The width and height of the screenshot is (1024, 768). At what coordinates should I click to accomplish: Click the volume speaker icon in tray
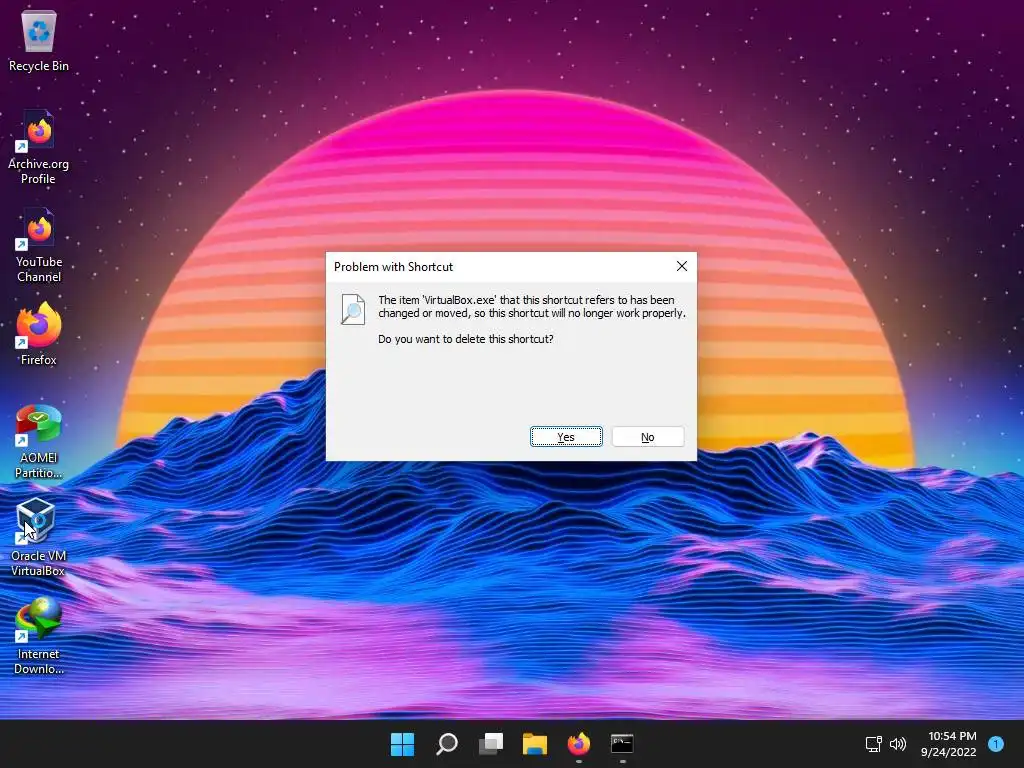898,744
